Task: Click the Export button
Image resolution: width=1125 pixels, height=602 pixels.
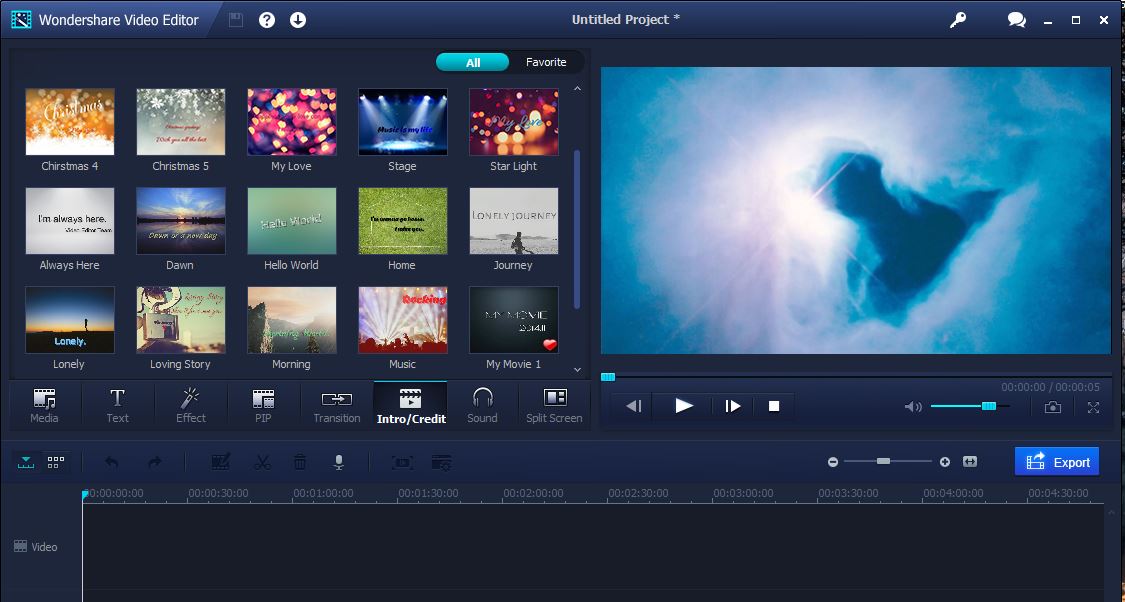Action: click(x=1057, y=461)
